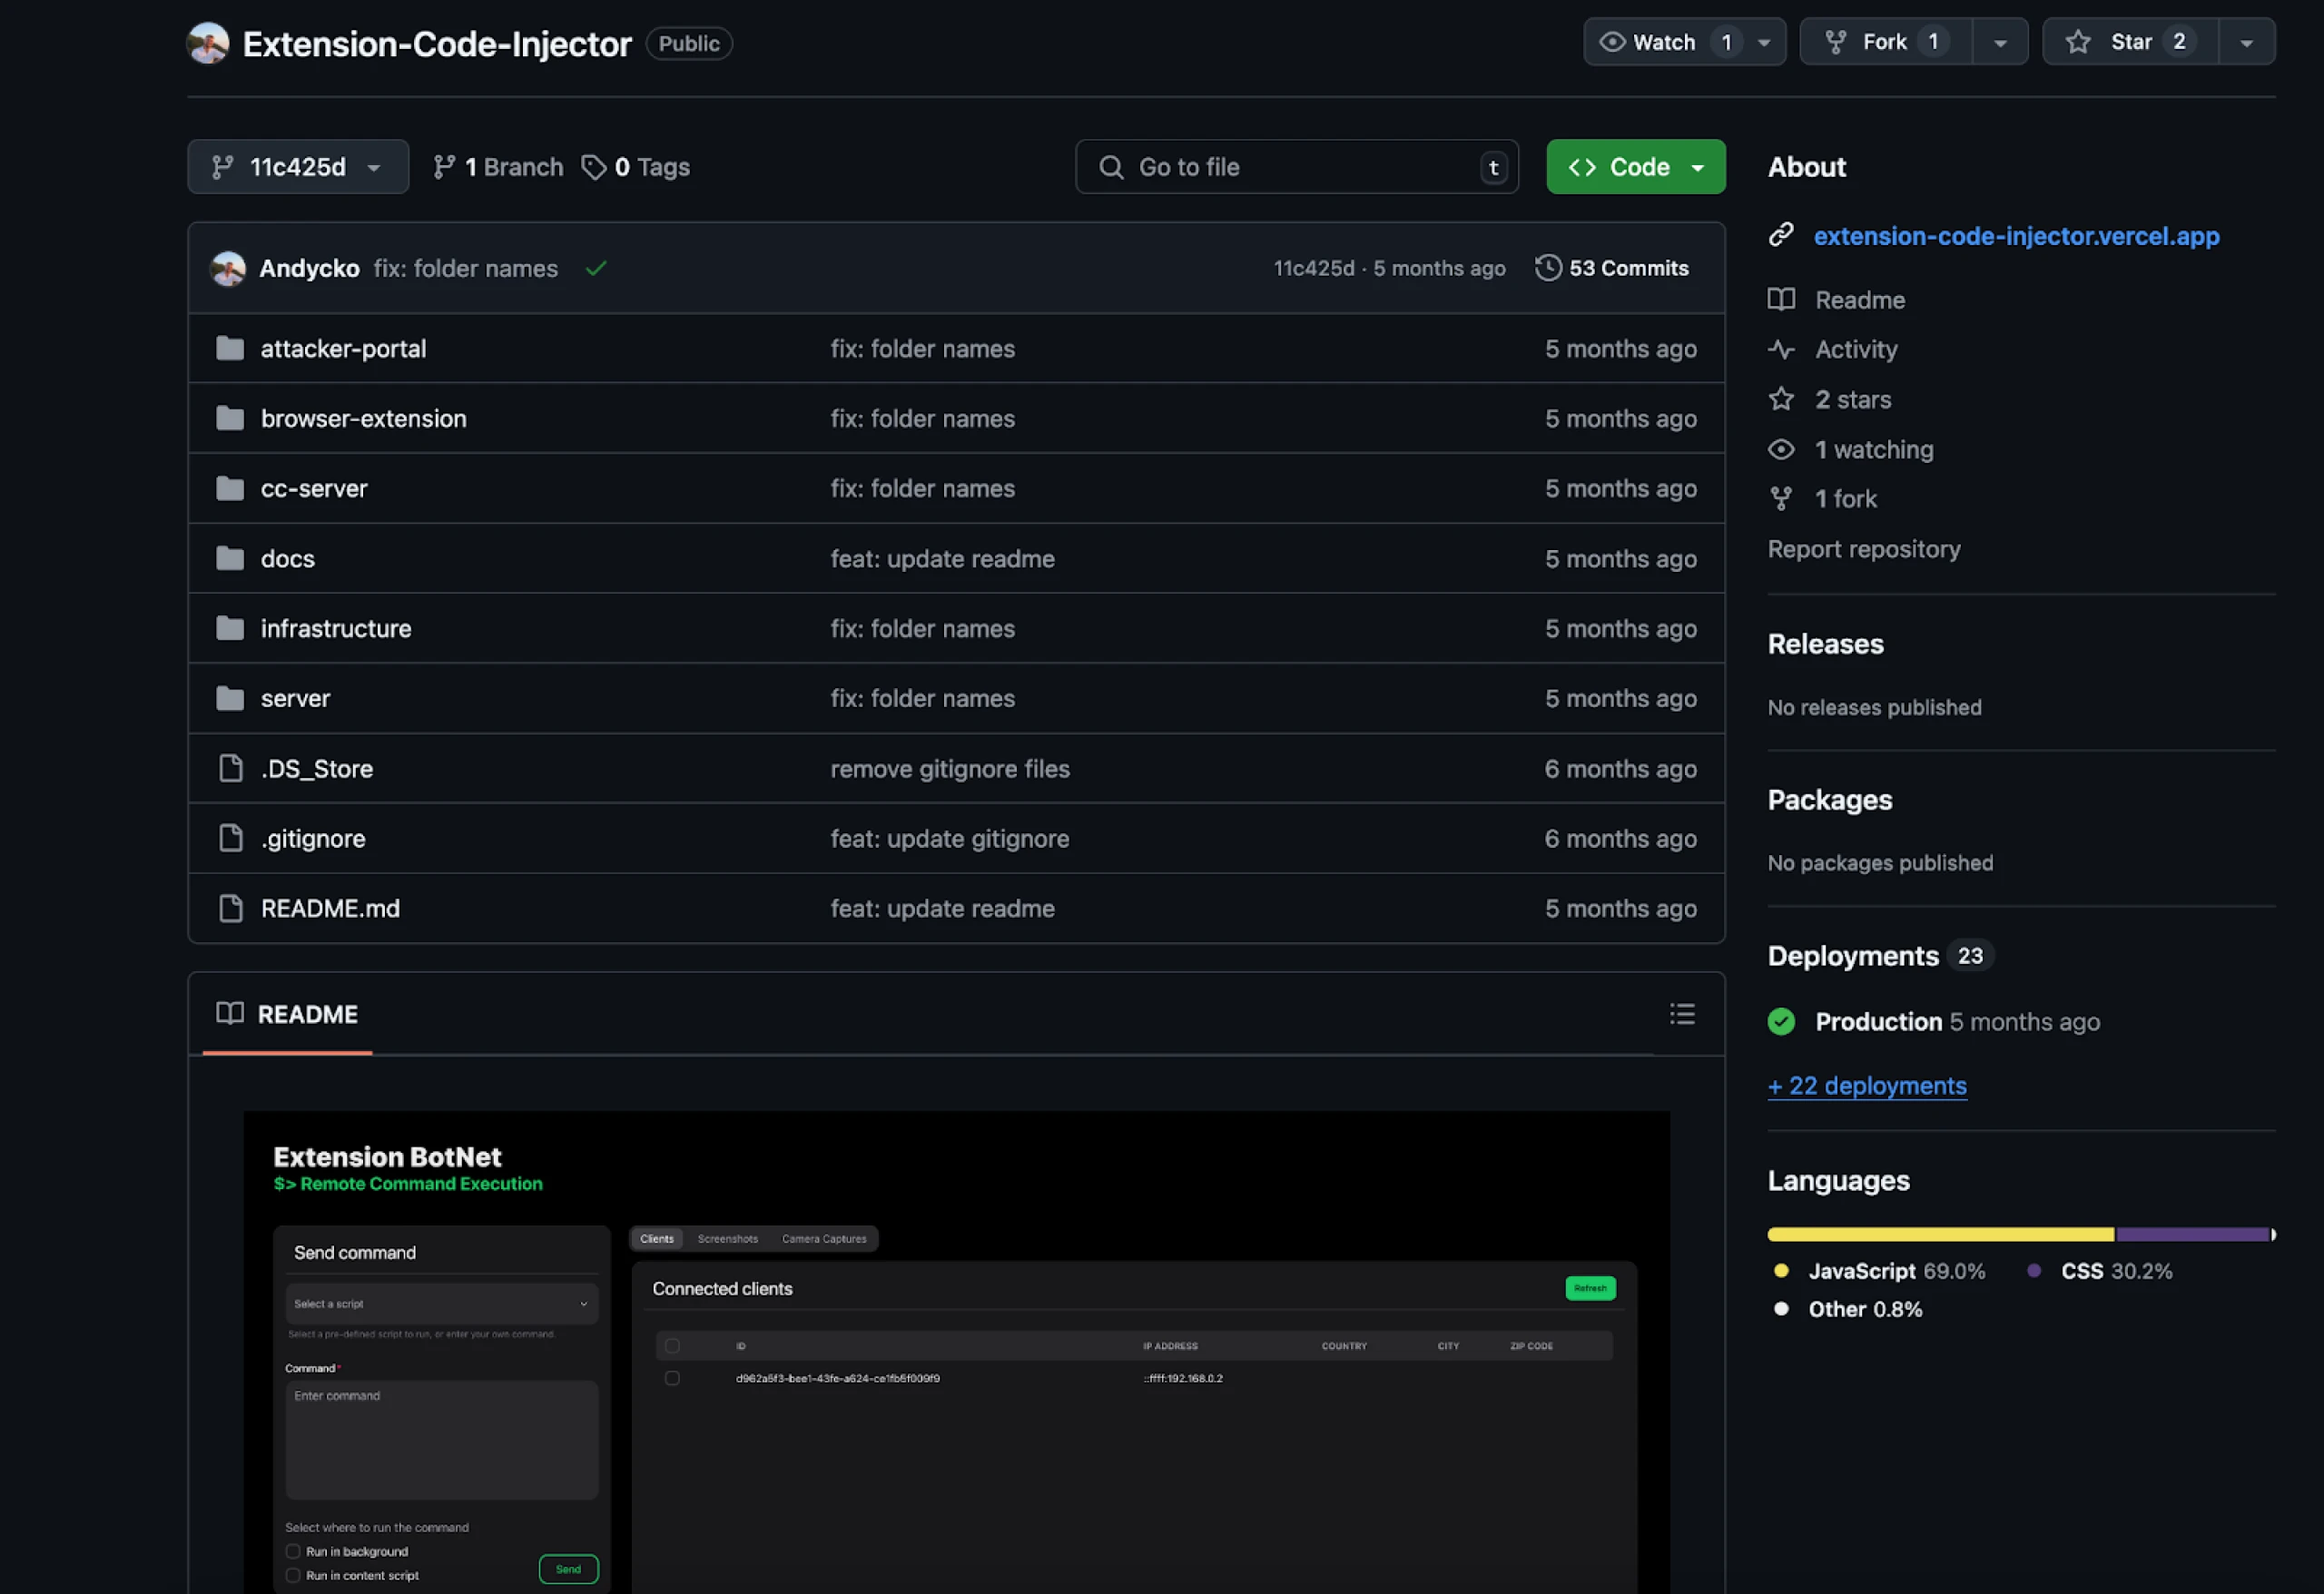
Task: Open the Activity link
Action: [1856, 350]
